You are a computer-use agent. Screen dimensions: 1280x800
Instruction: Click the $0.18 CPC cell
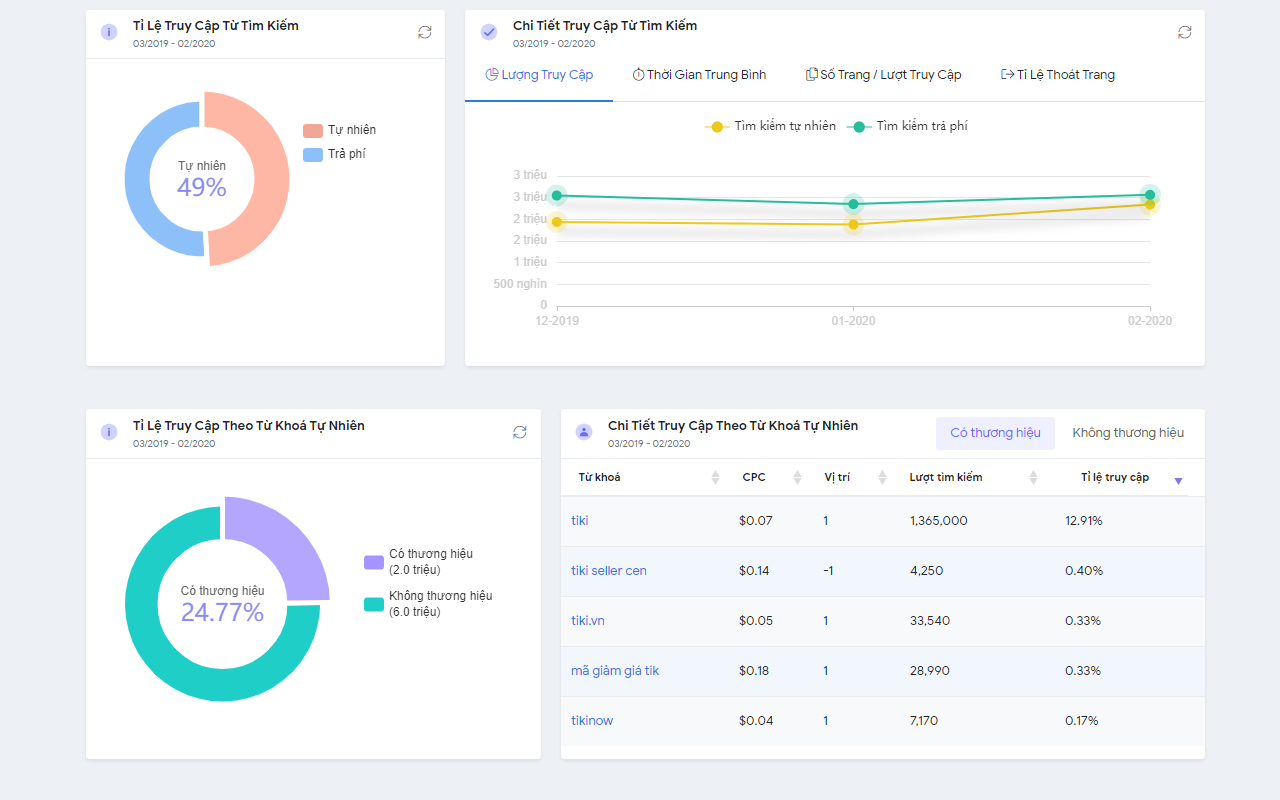pyautogui.click(x=754, y=671)
